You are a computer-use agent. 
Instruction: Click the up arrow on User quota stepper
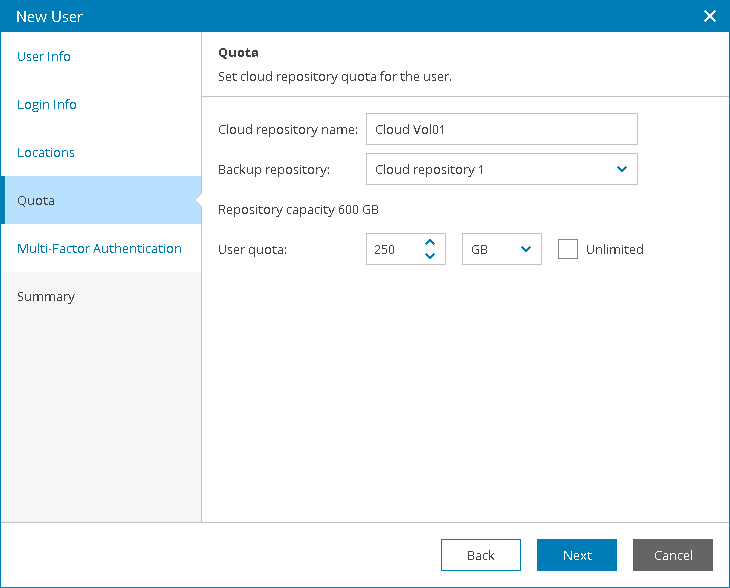click(x=430, y=242)
